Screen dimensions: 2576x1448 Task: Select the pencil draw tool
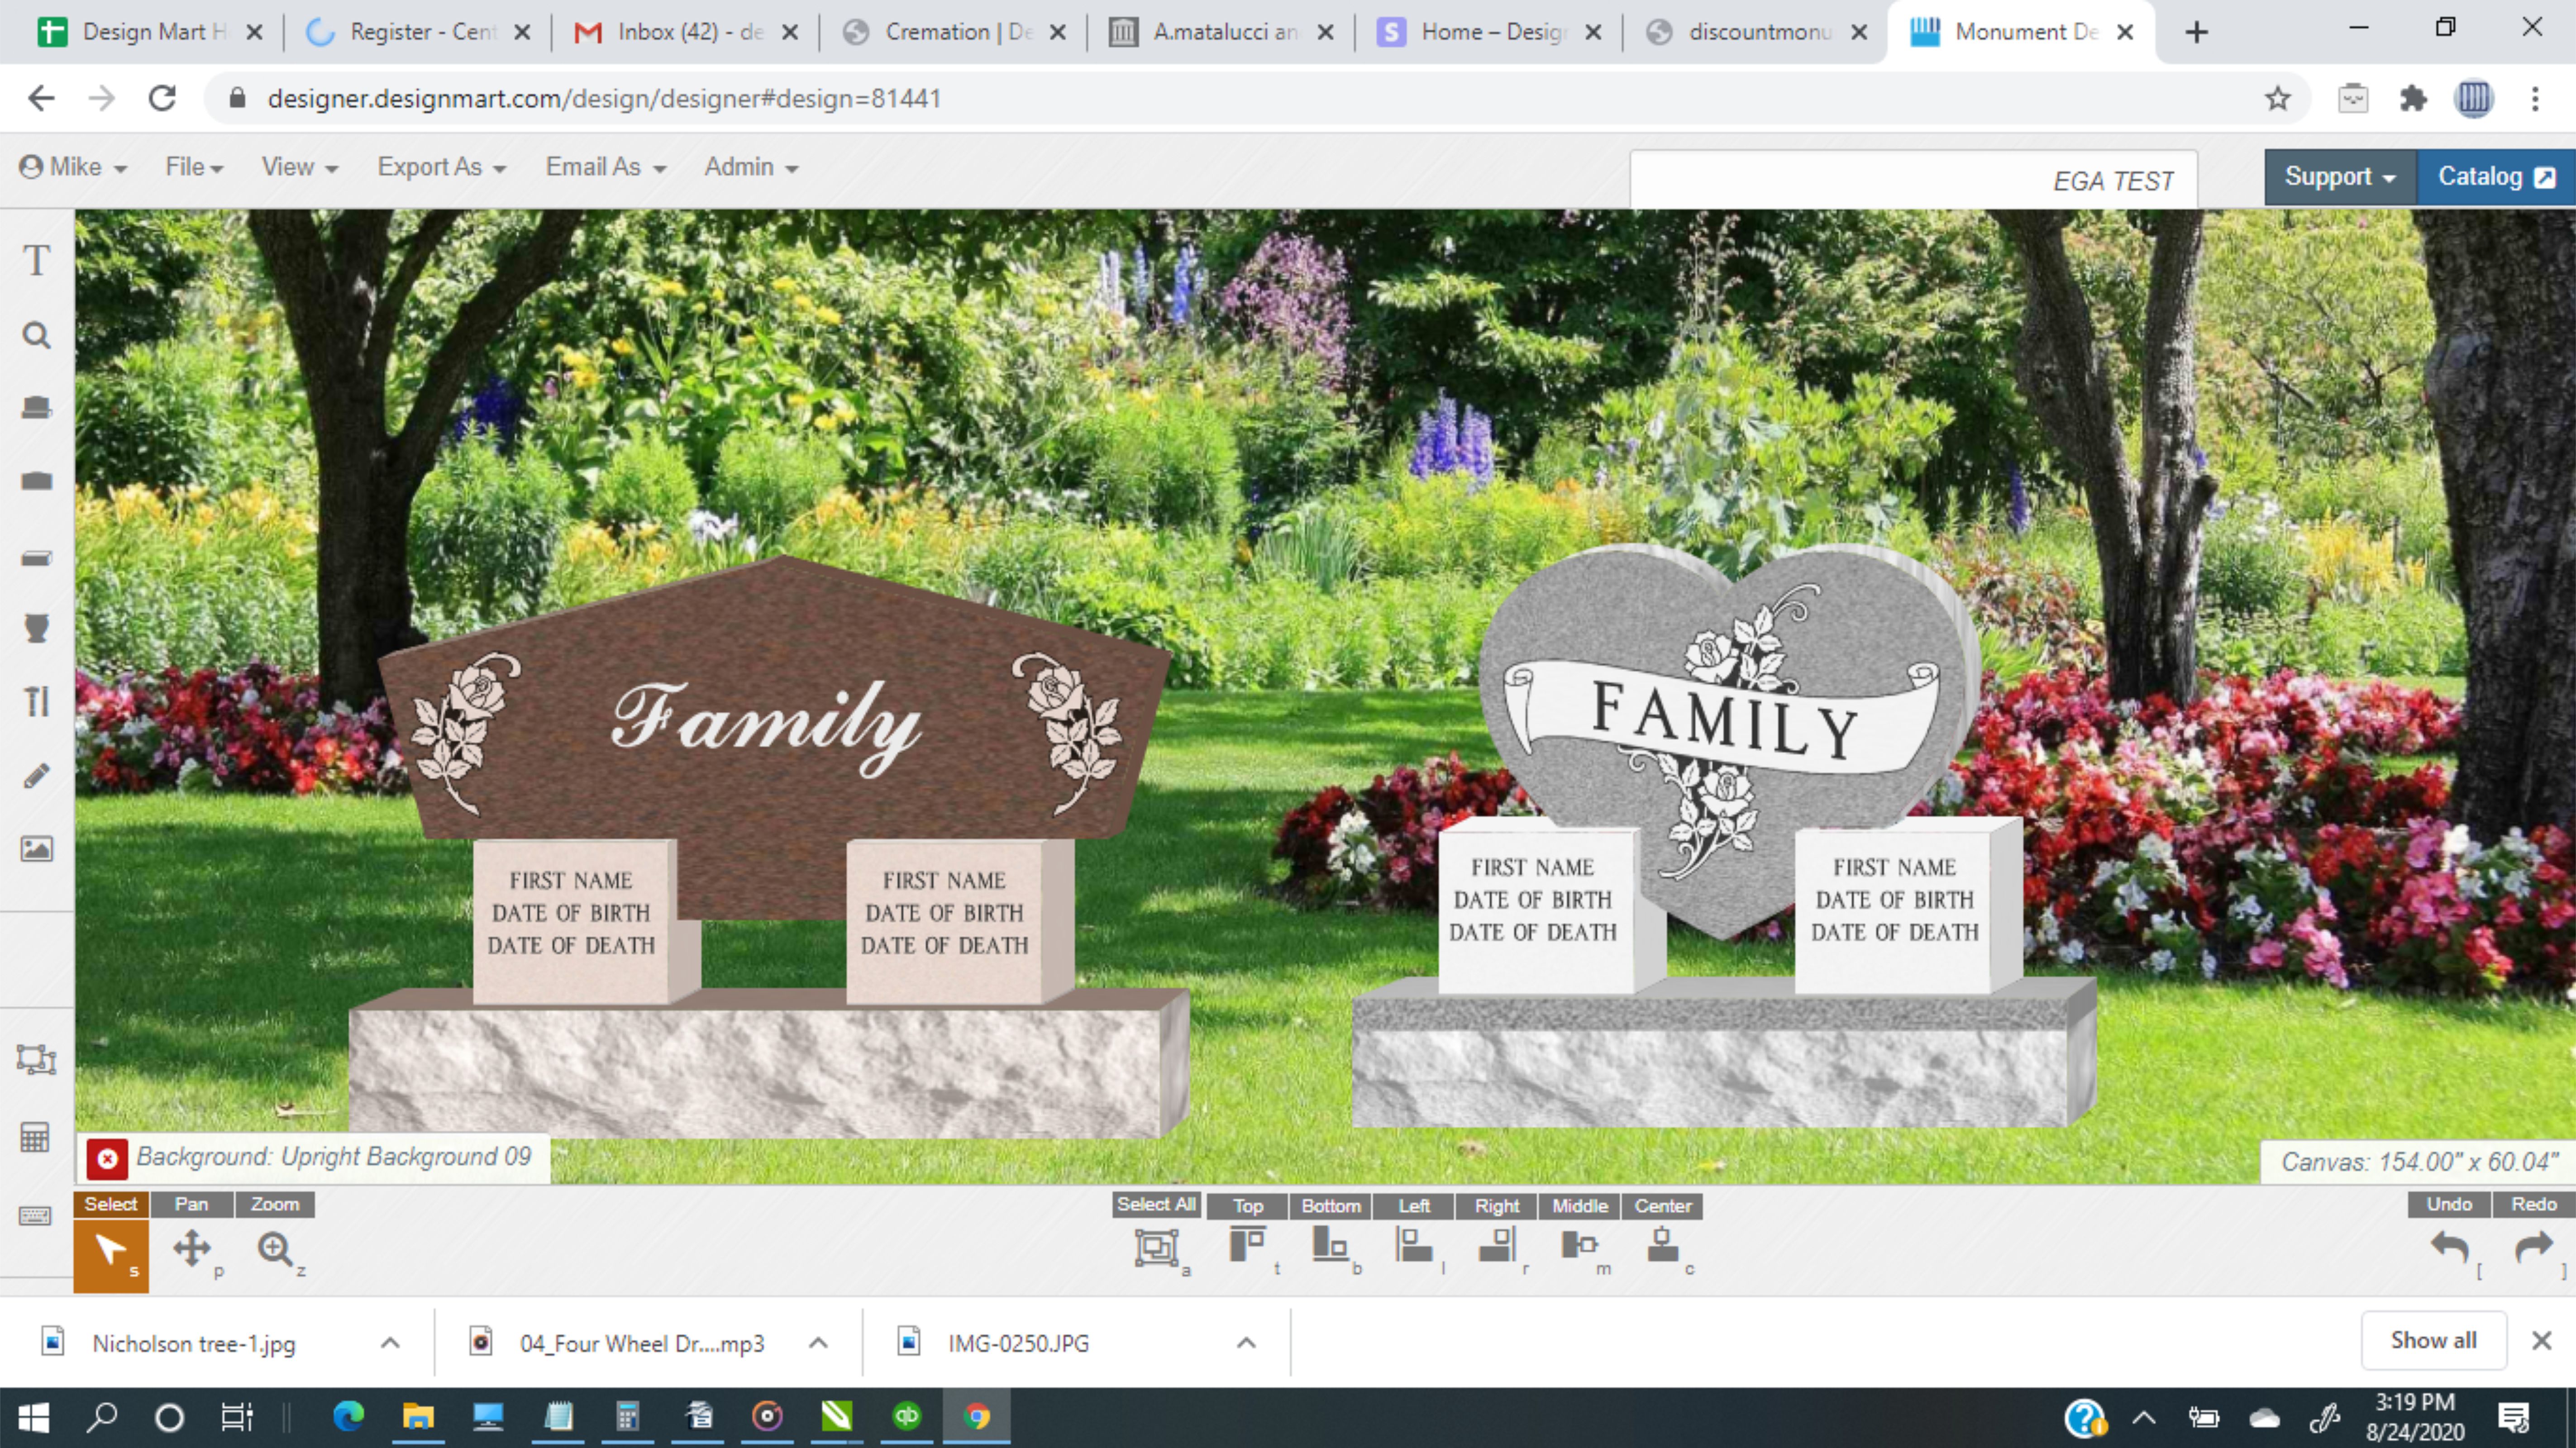tap(37, 775)
